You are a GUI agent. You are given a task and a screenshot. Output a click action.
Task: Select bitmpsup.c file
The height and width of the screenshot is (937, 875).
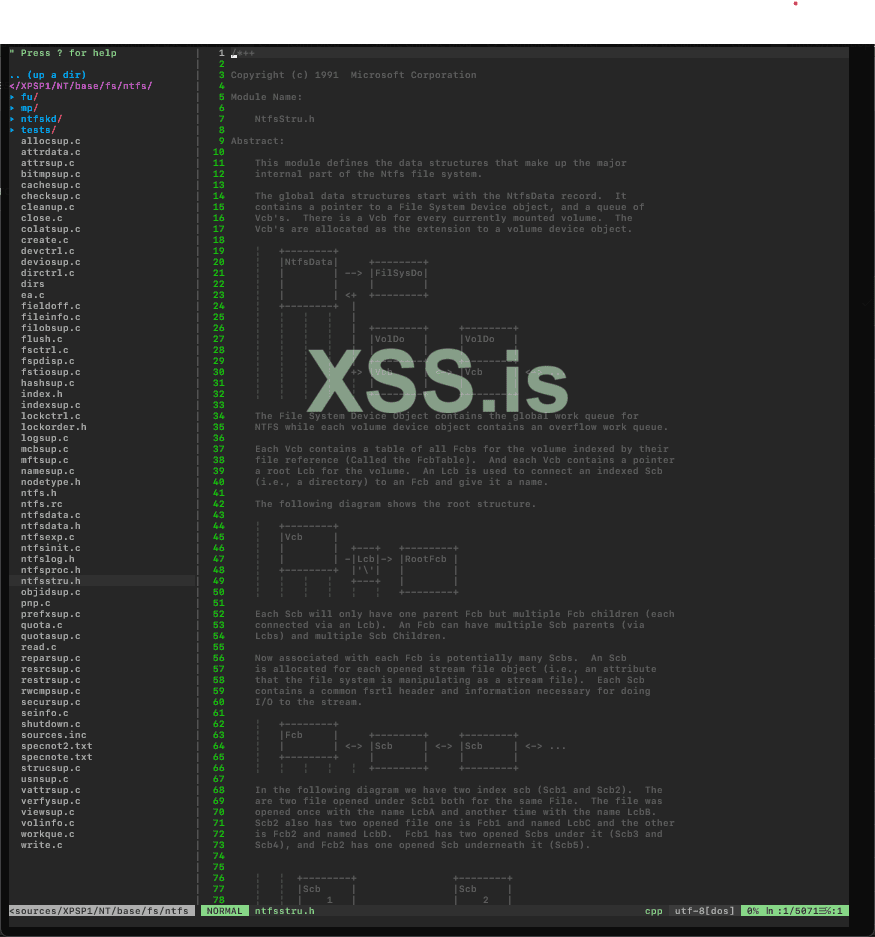[51, 174]
